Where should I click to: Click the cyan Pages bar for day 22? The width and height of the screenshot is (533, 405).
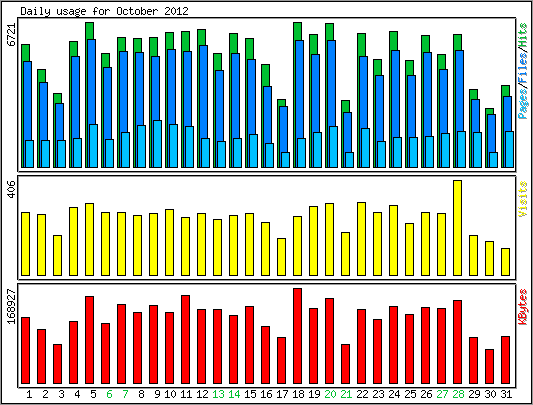click(x=365, y=148)
